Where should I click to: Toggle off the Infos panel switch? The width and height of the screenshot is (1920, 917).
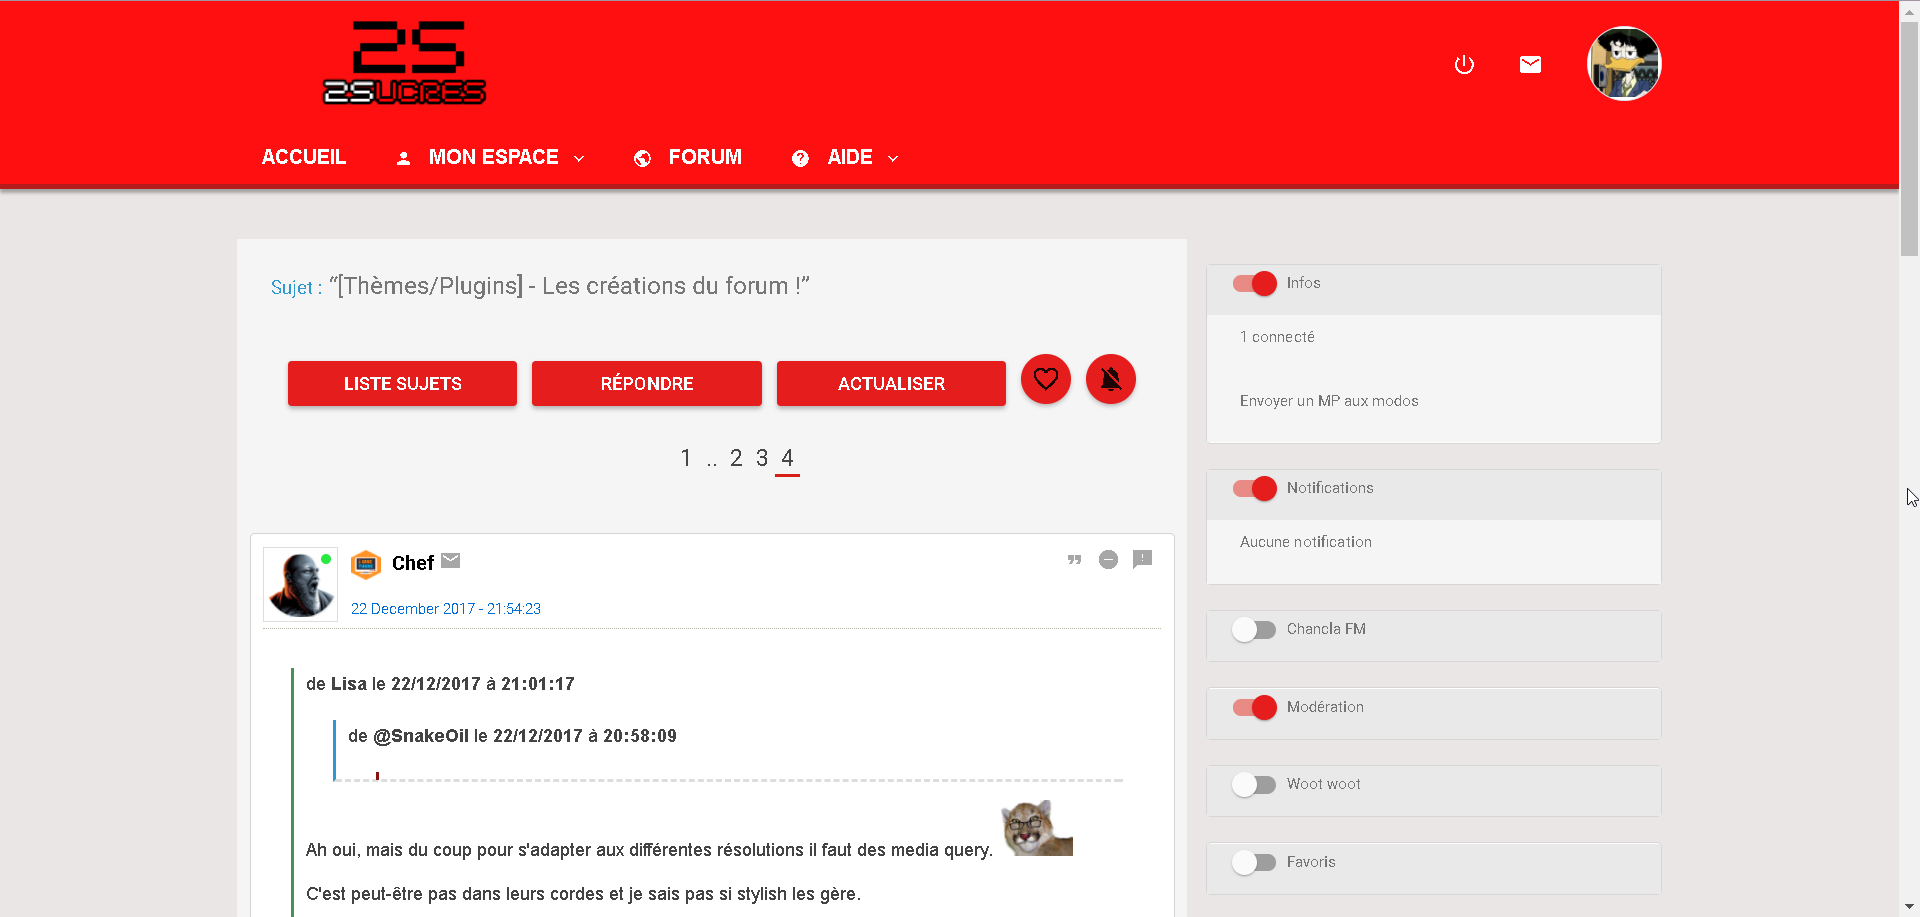pyautogui.click(x=1255, y=284)
